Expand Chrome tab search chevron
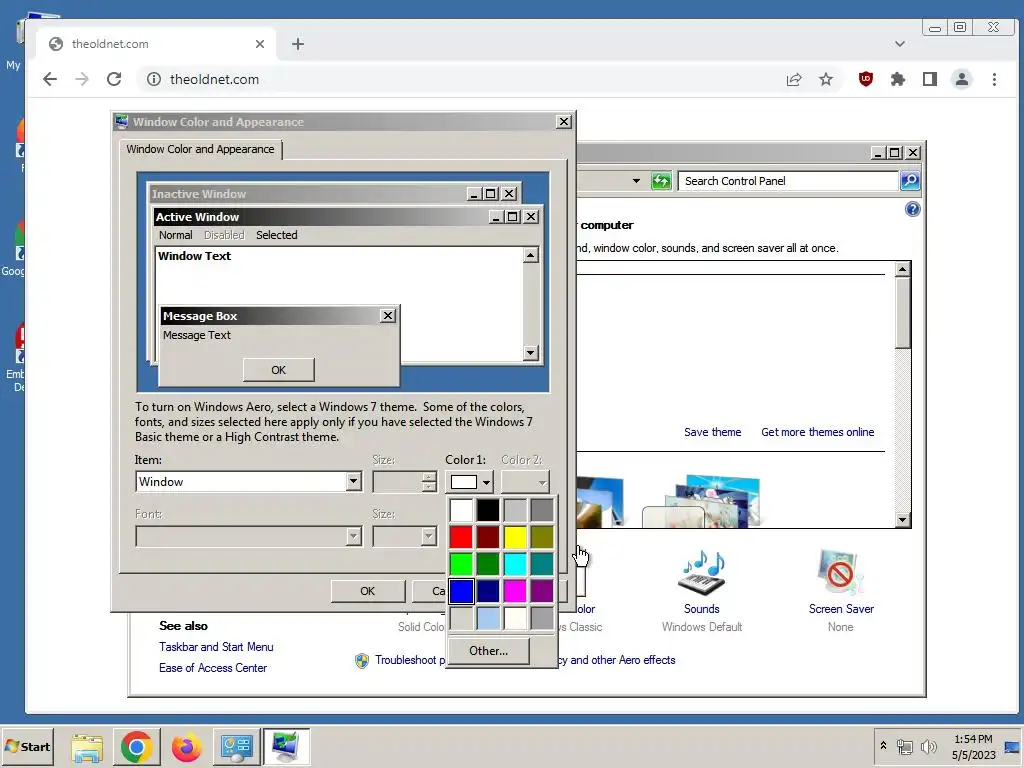The height and width of the screenshot is (768, 1024). pos(900,44)
